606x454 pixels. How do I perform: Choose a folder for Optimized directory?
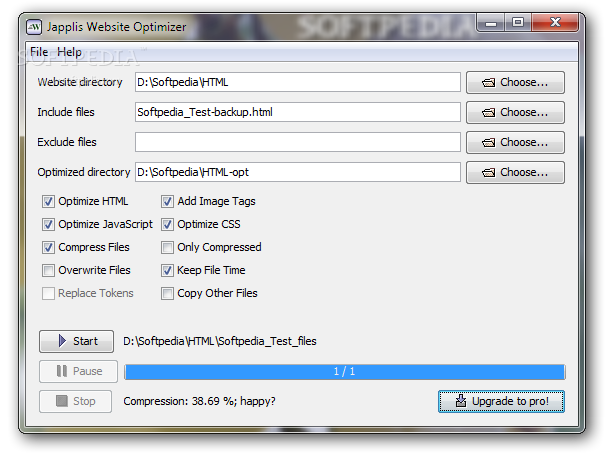pos(515,172)
